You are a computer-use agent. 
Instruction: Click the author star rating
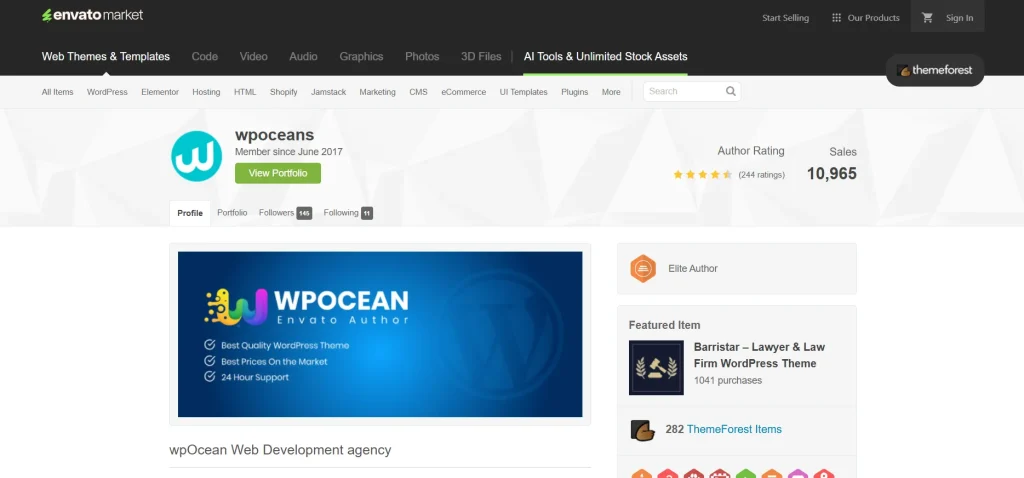pyautogui.click(x=703, y=174)
